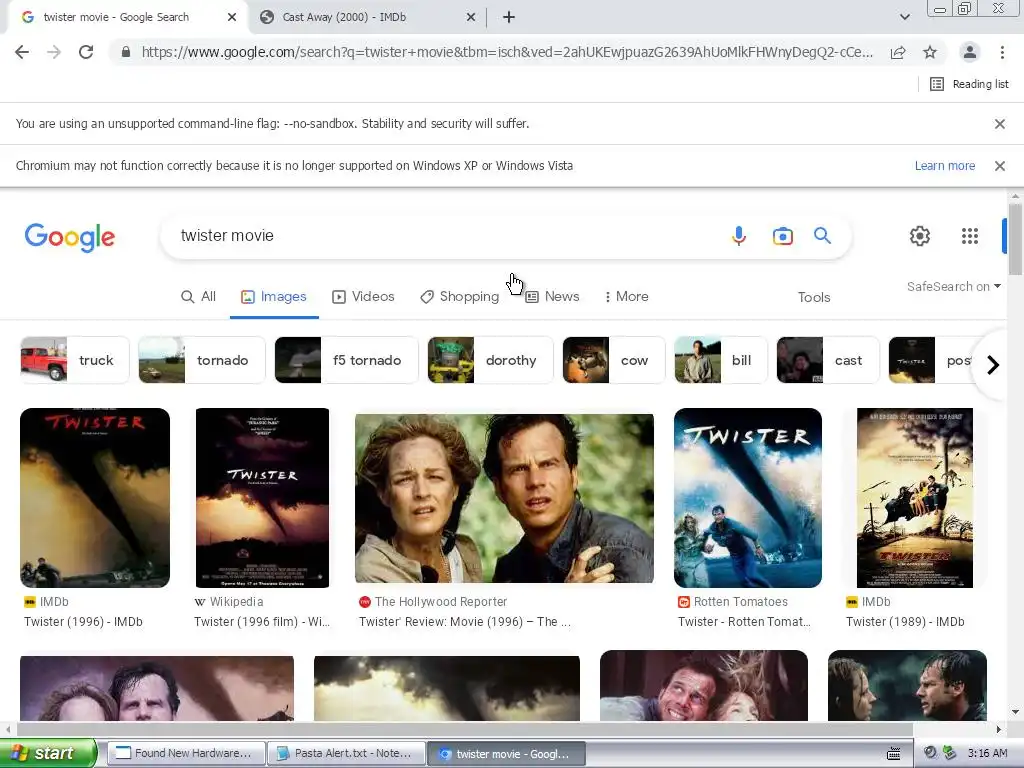Open the Hollywood Reporter review image
Viewport: 1024px width, 768px height.
(504, 498)
